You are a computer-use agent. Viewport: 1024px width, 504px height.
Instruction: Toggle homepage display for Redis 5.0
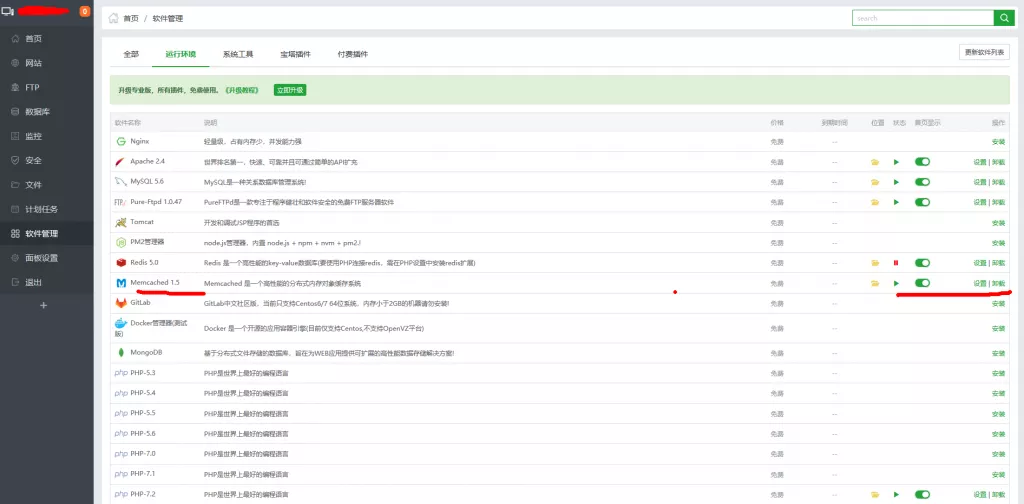[x=922, y=262]
